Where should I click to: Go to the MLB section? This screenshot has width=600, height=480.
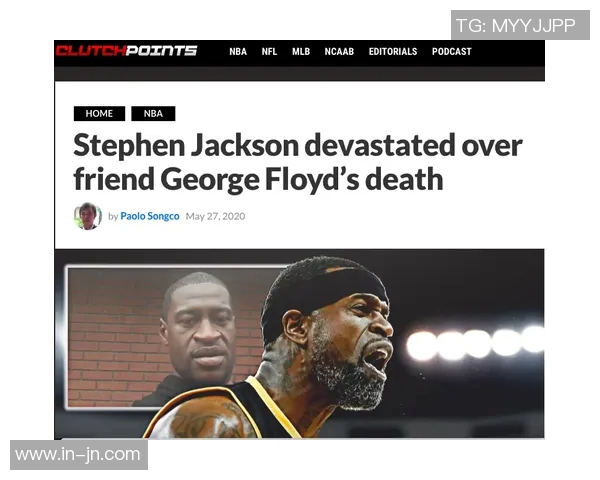click(301, 52)
